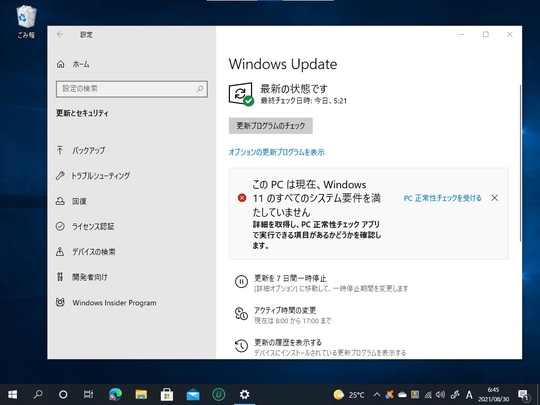Click the OneDrive cloud tray icon
This screenshot has width=540, height=405.
click(402, 395)
